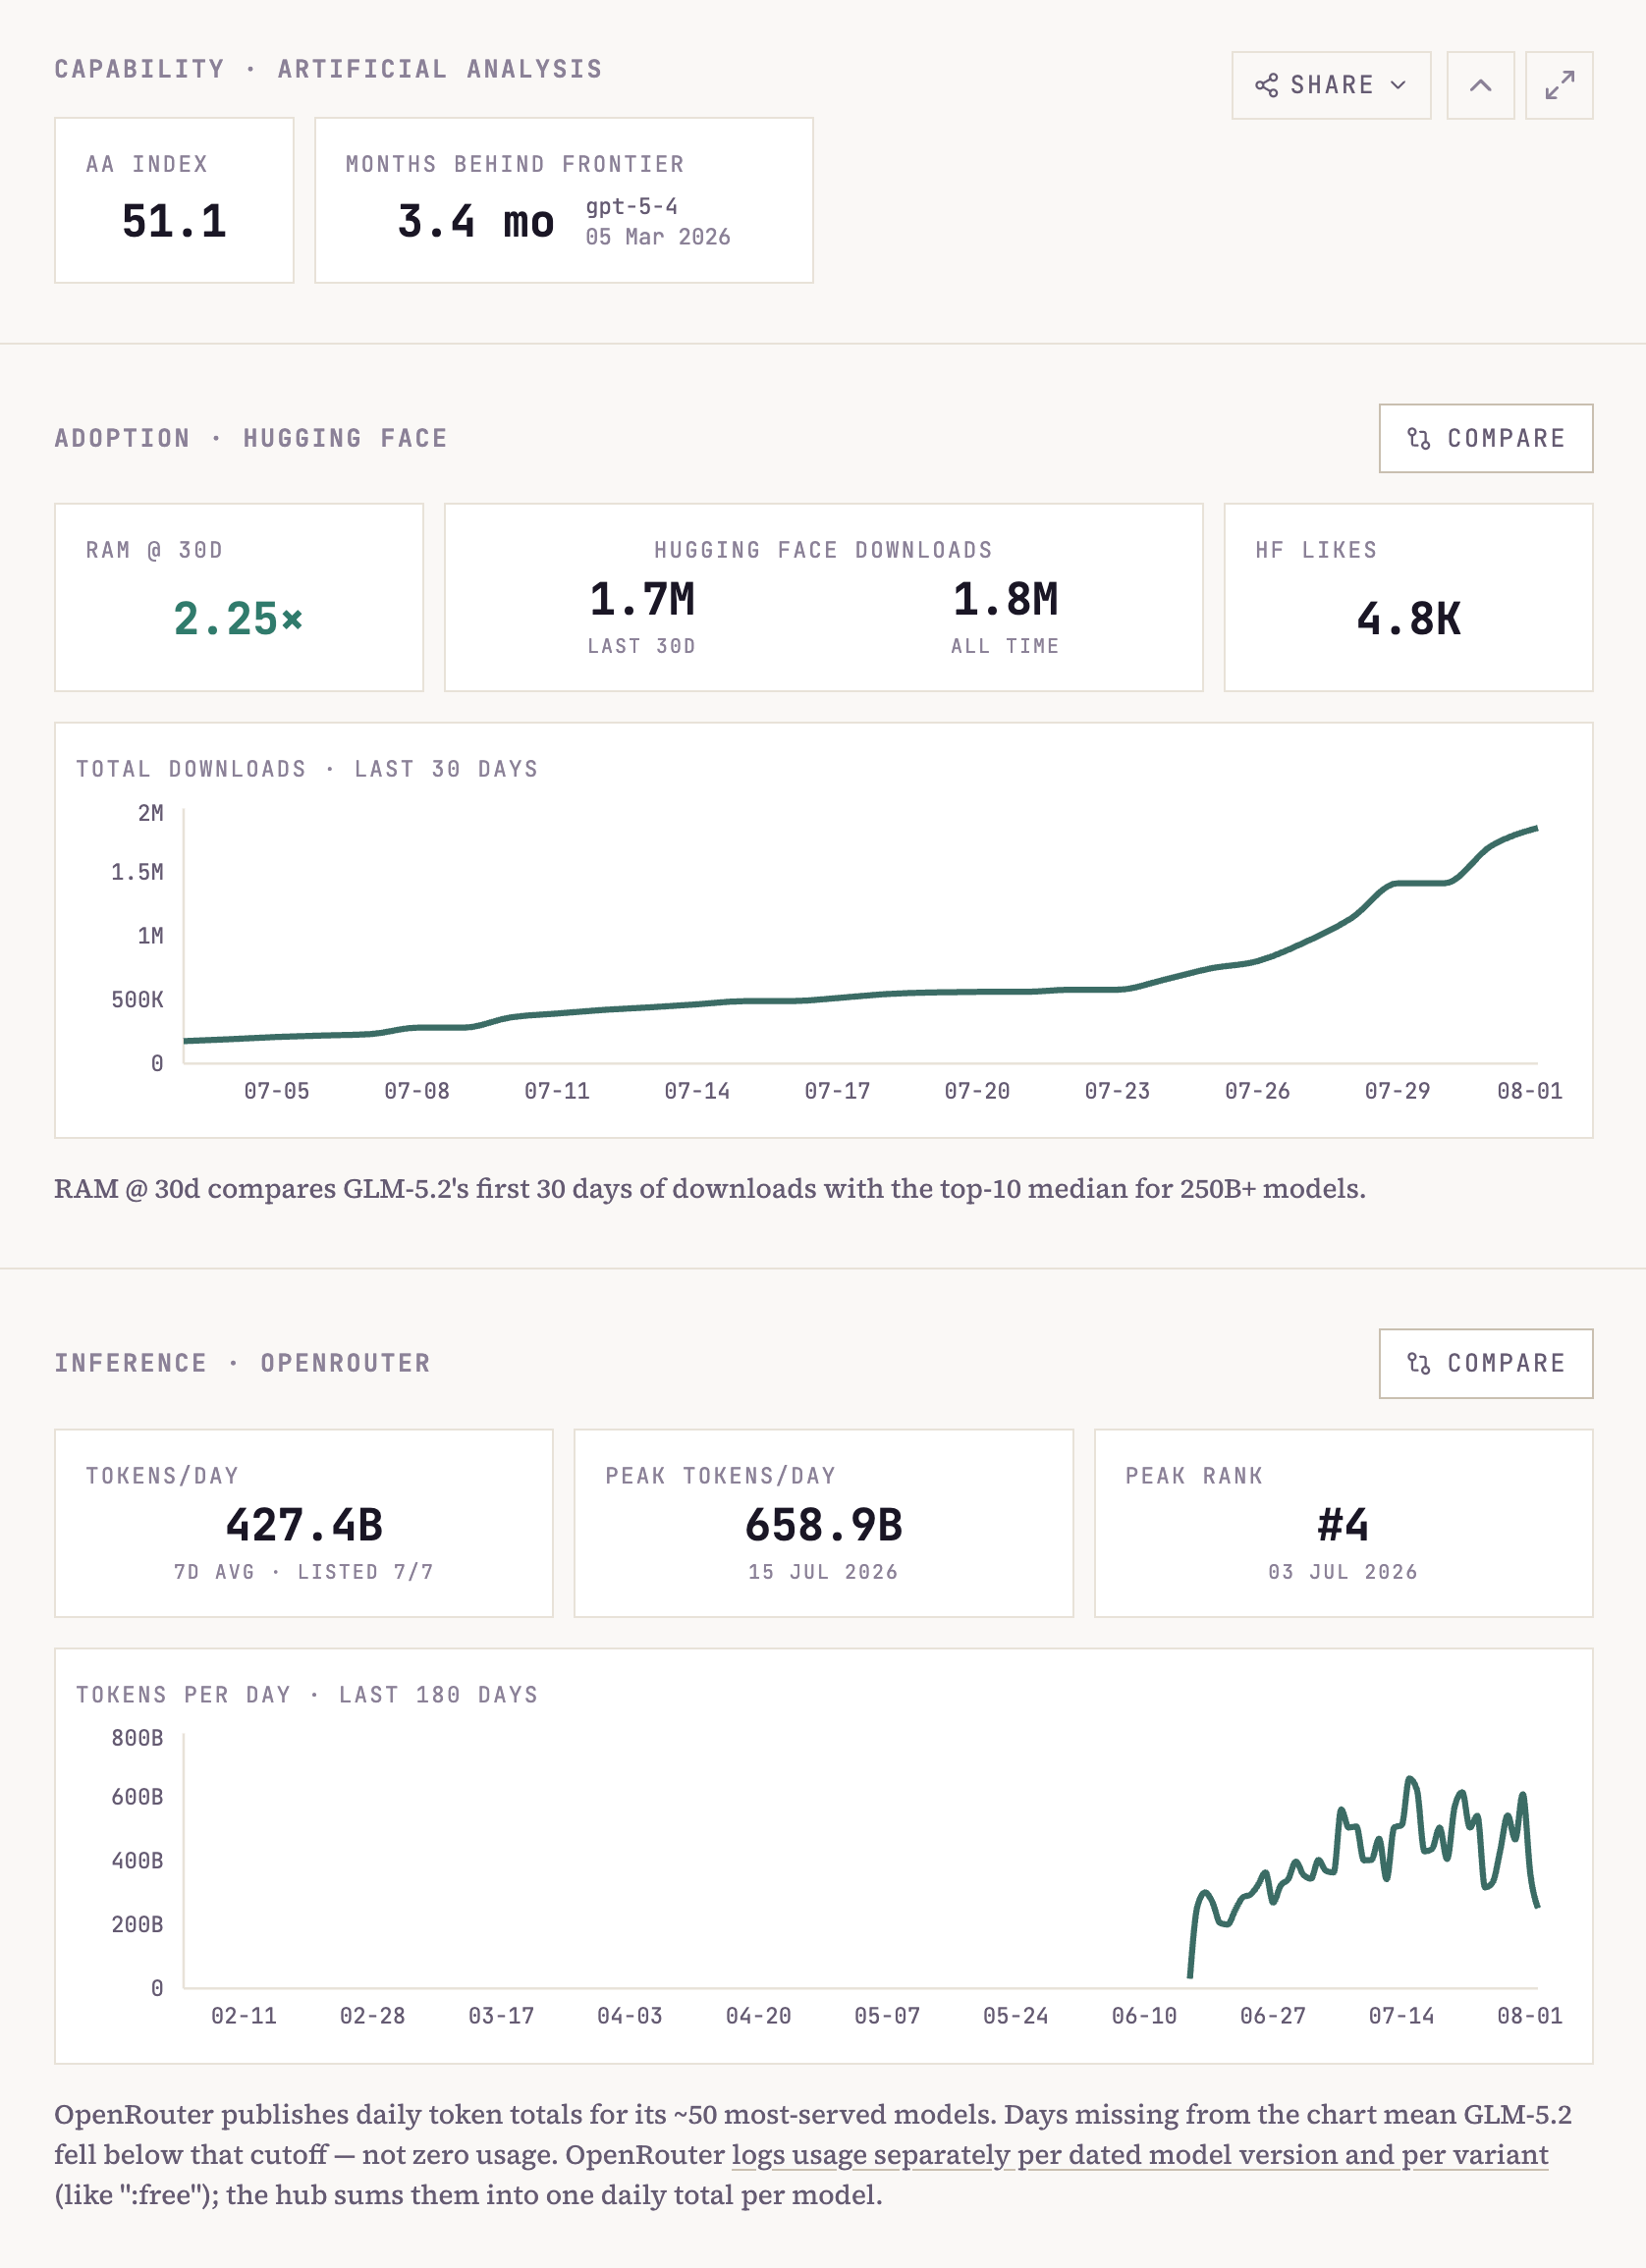This screenshot has width=1646, height=2268.
Task: Click the Peak Tokens/Day 658.9B card
Action: point(823,1523)
